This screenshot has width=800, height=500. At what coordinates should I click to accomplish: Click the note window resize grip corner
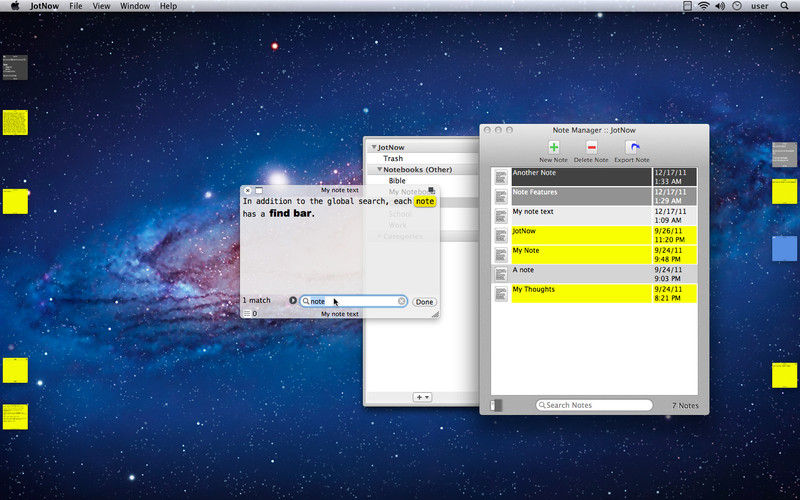(435, 314)
